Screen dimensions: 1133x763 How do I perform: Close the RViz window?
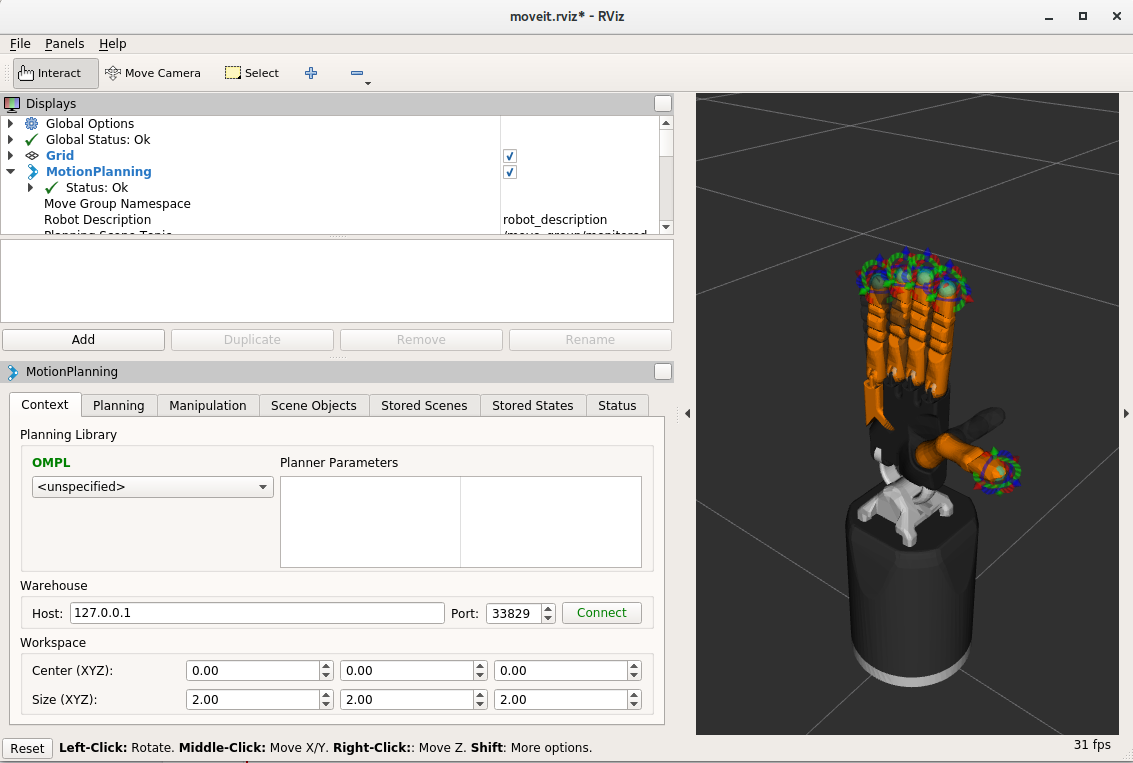click(x=1116, y=16)
